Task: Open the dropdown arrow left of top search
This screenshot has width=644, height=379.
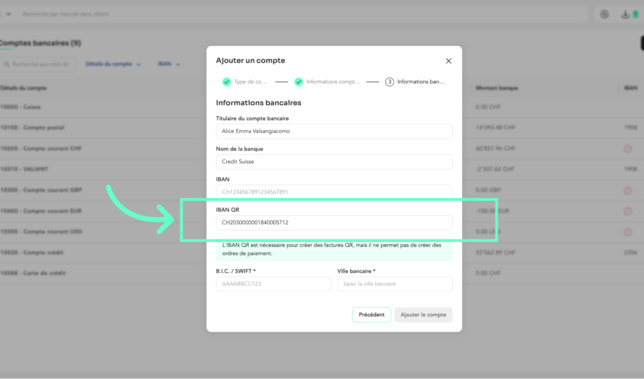Action: point(8,14)
